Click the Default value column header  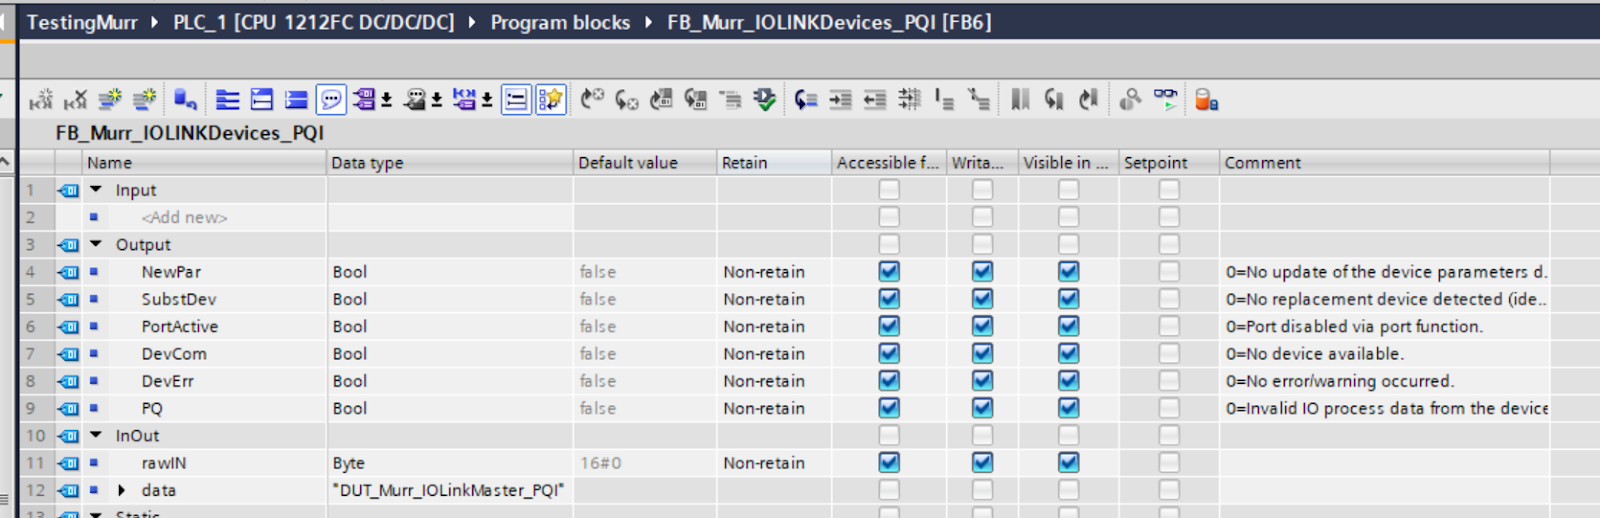645,162
